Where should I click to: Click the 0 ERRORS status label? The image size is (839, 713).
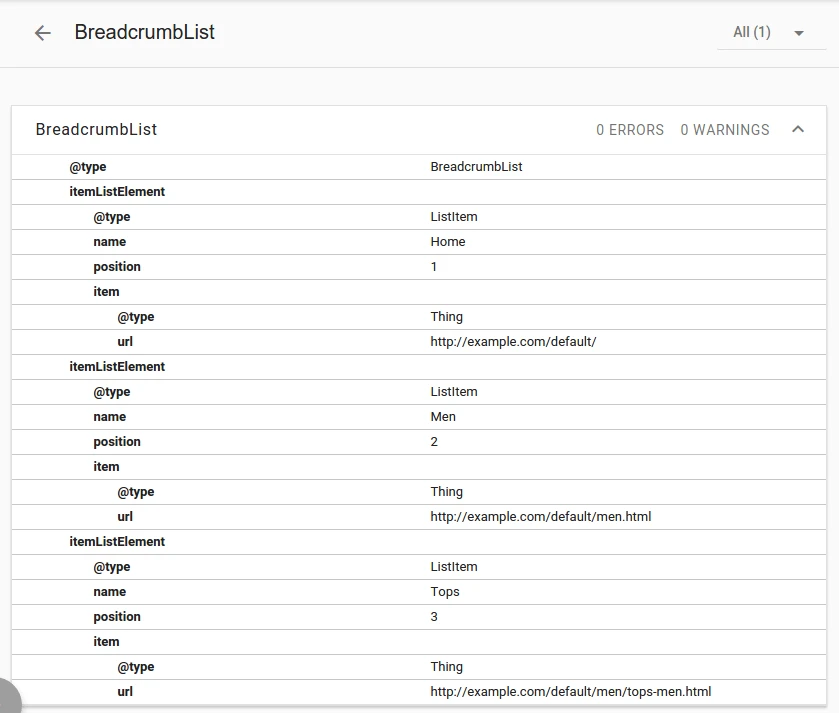(x=628, y=130)
